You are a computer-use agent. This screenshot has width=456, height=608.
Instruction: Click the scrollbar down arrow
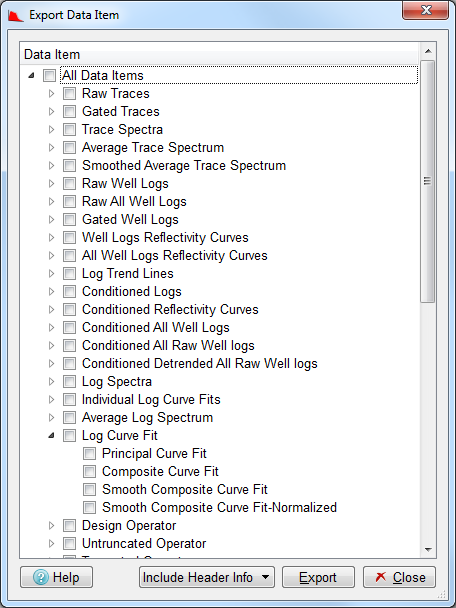click(428, 549)
